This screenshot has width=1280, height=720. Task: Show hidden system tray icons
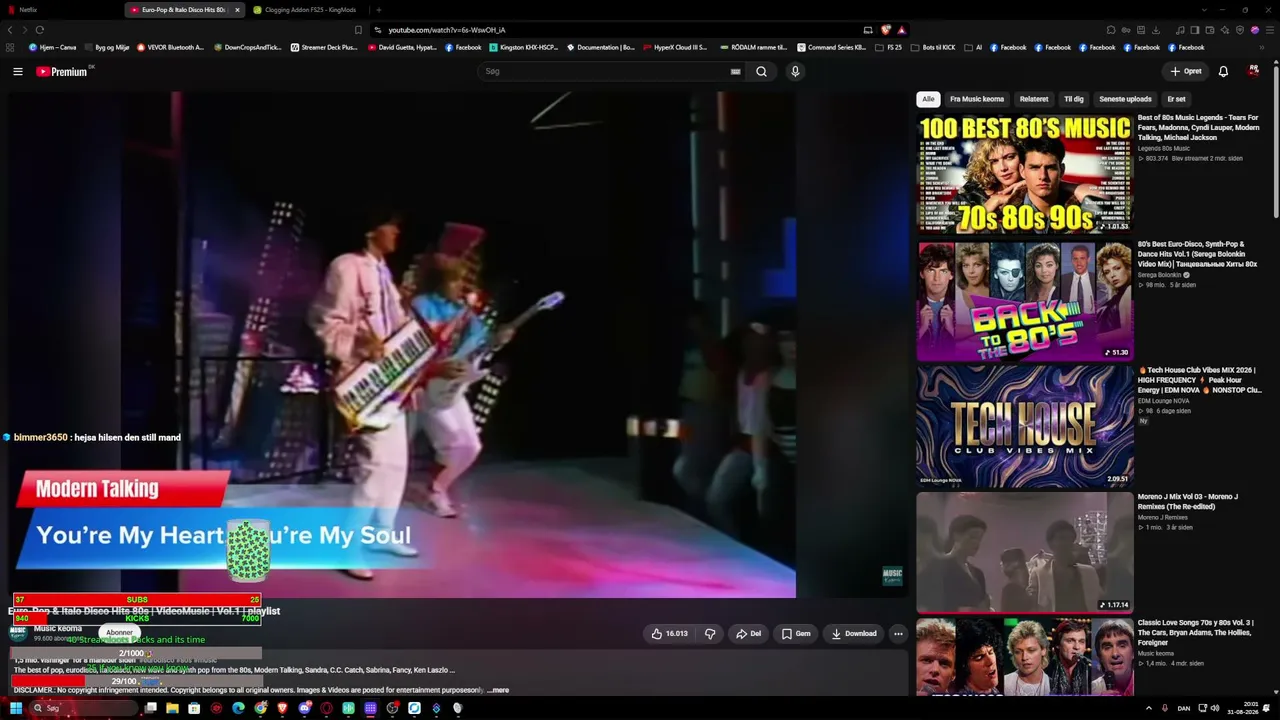click(x=1148, y=708)
